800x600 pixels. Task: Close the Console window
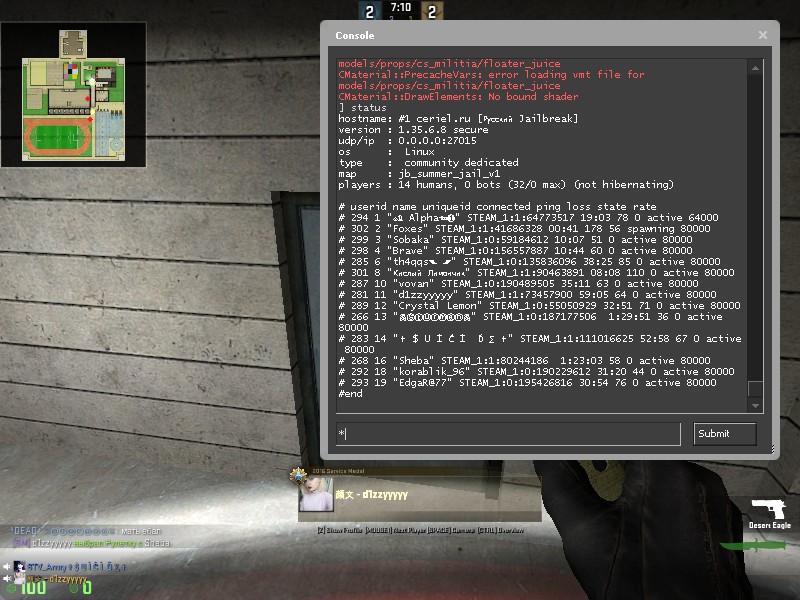(763, 35)
